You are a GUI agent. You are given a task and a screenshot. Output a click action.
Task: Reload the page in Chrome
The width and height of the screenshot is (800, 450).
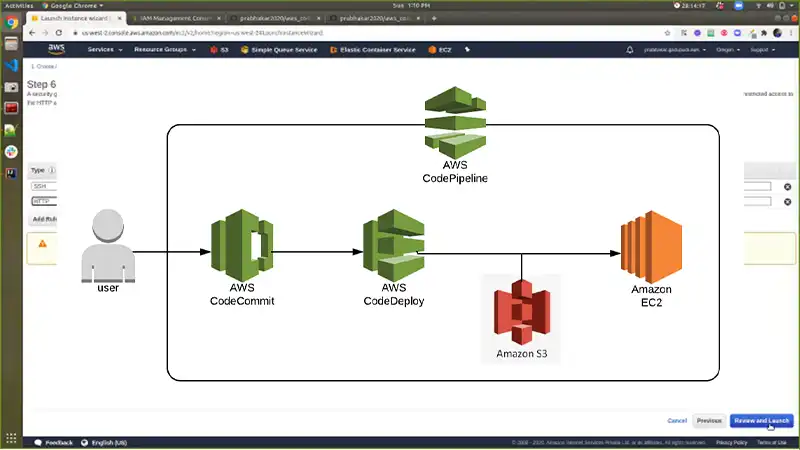click(59, 33)
